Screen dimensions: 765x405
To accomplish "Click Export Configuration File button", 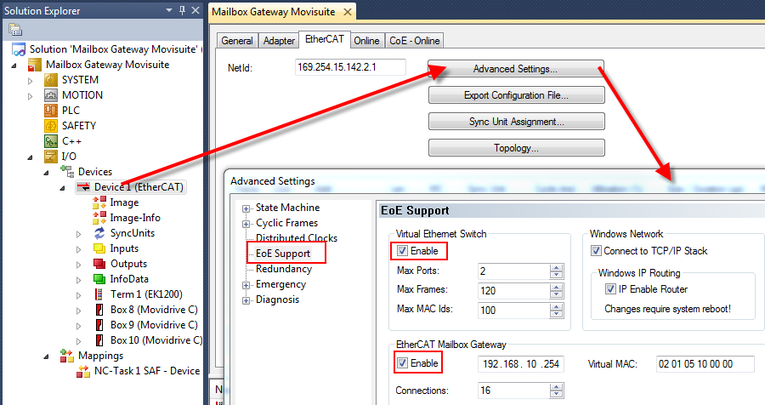I will [516, 96].
